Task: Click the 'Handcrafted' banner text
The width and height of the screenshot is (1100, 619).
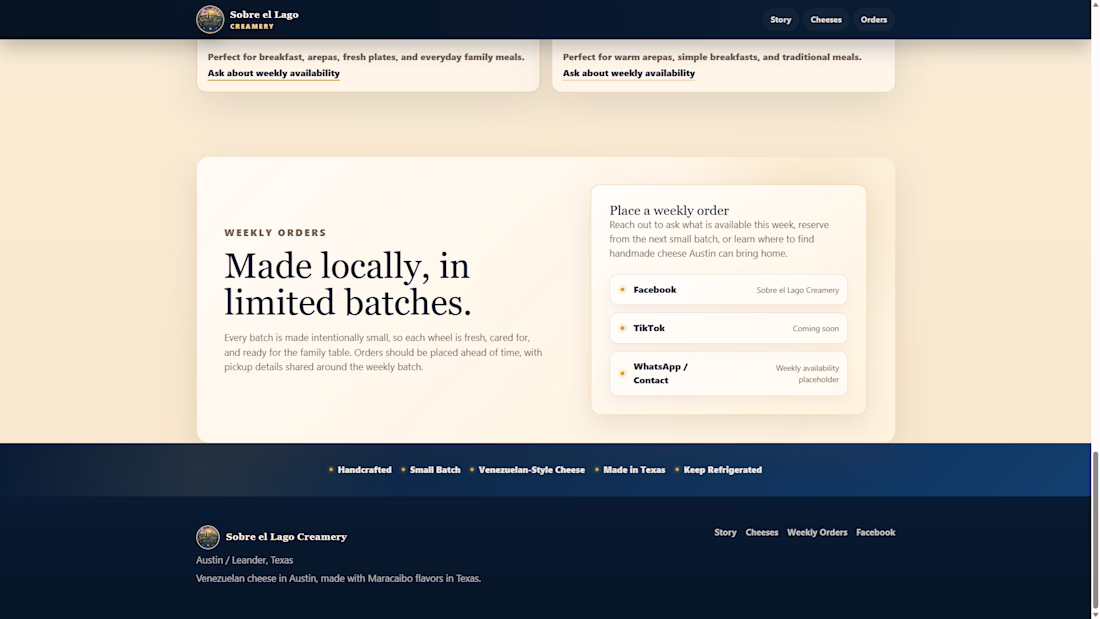Action: (x=364, y=470)
